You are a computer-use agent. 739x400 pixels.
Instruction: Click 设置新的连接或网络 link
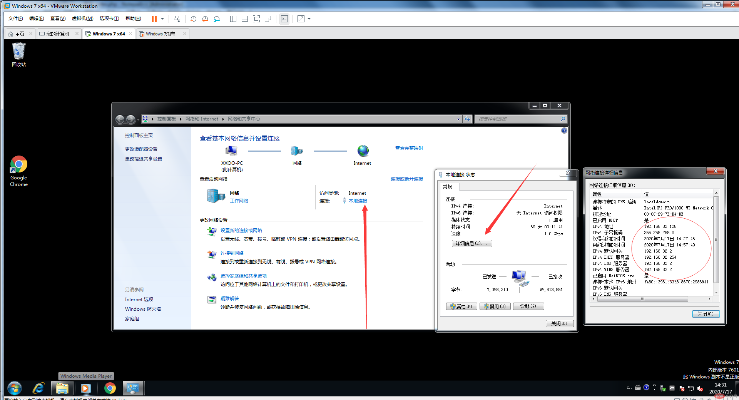click(241, 230)
